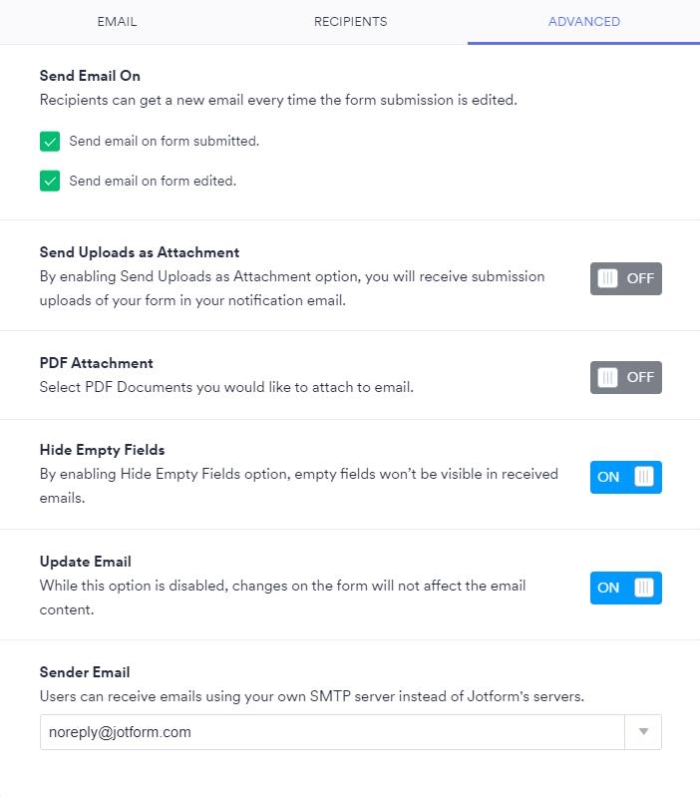Screen dimensions: 700x797
Task: Click the "Send email on form edited." label
Action: coord(152,181)
